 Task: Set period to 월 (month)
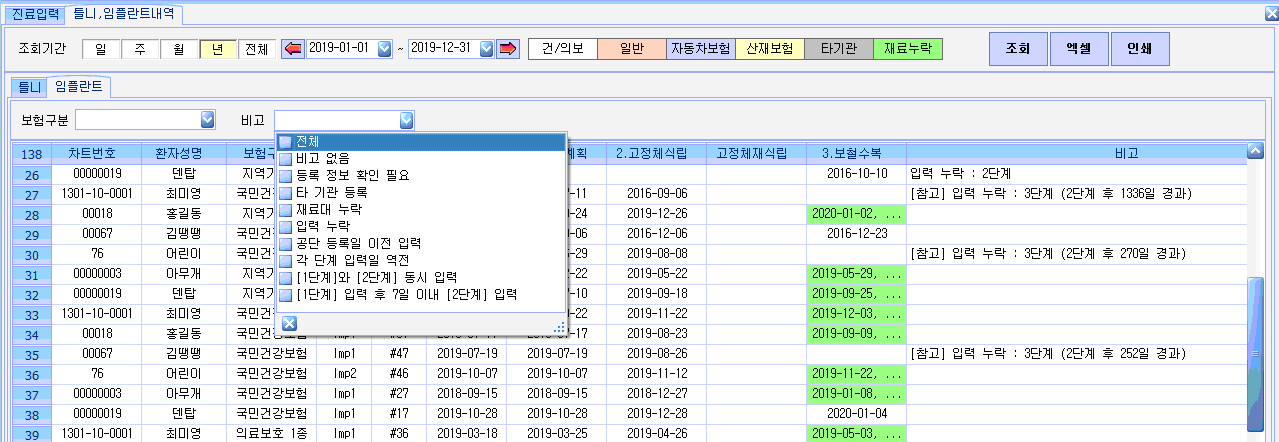(179, 49)
